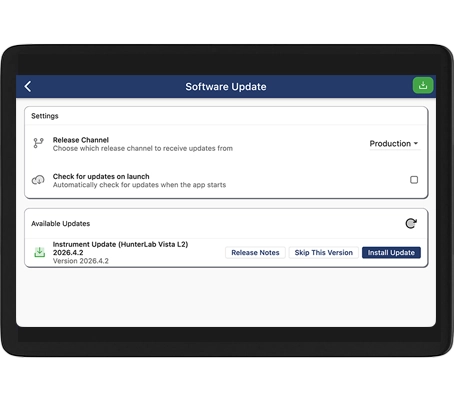Start the Install Update button

click(x=391, y=253)
